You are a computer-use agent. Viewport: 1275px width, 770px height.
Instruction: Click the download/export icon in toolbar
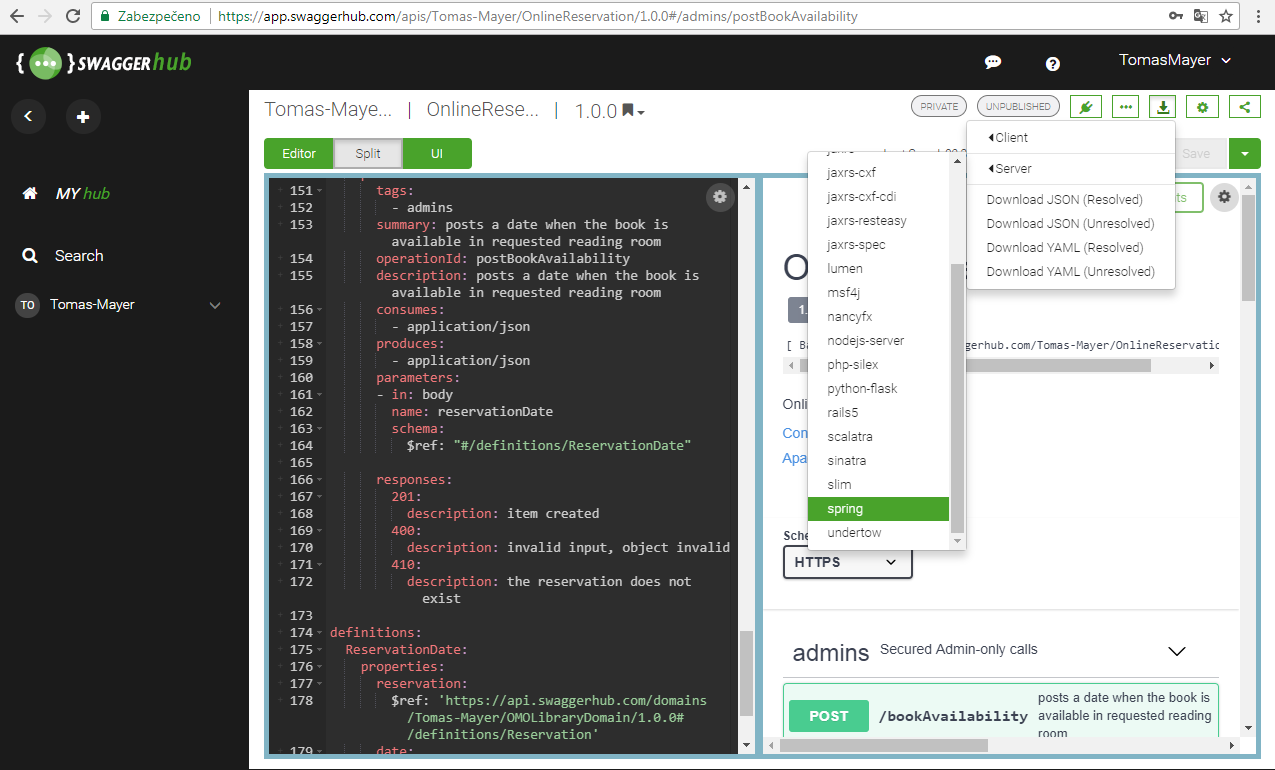click(x=1163, y=107)
